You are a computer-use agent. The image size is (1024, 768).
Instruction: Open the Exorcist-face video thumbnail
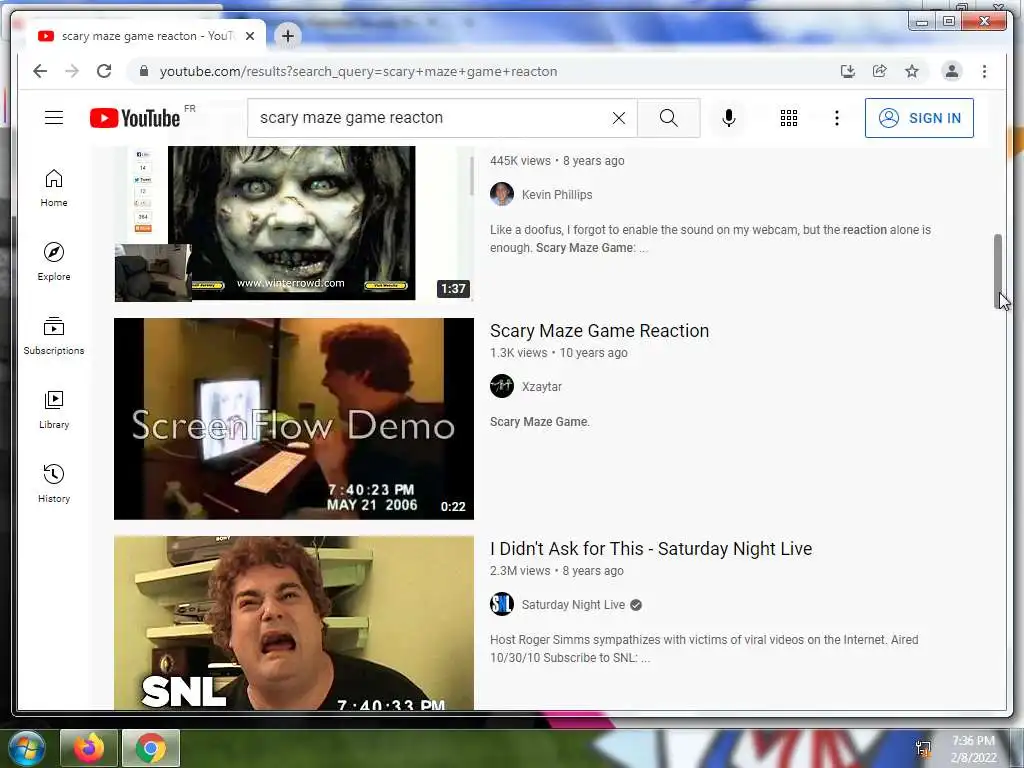coord(294,223)
